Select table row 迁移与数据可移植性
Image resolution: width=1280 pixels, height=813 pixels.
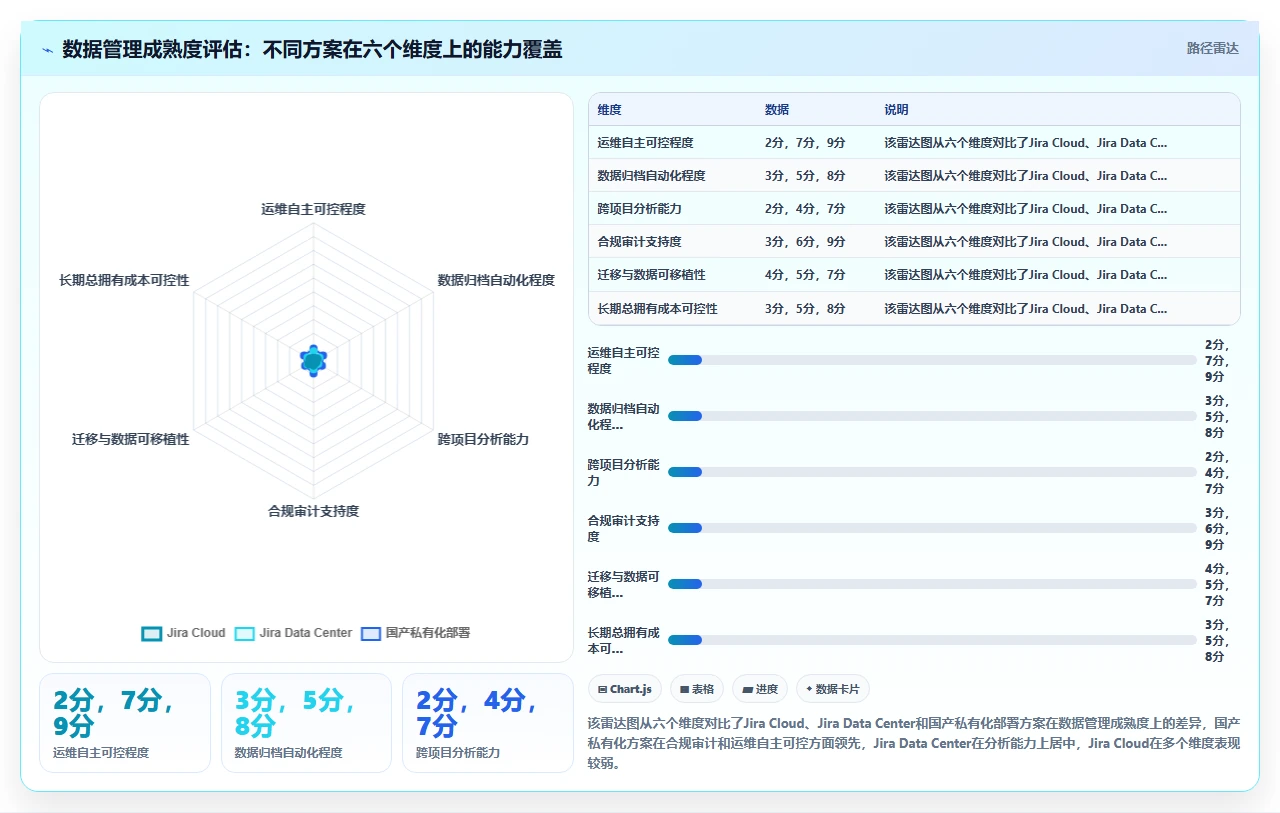pos(914,275)
